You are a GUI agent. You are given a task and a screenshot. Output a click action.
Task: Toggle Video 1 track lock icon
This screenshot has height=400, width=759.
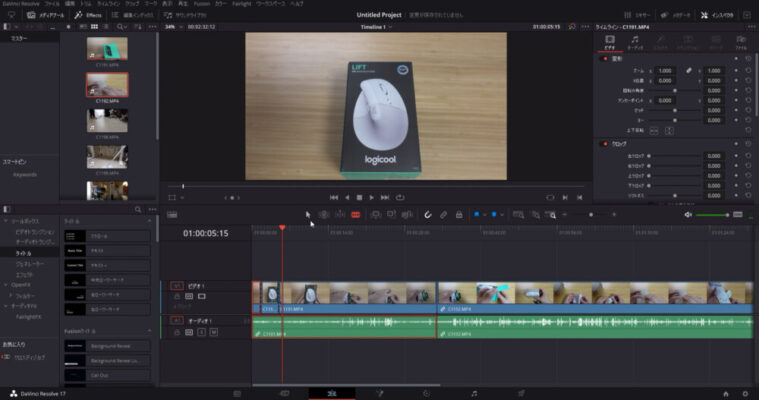click(x=177, y=296)
